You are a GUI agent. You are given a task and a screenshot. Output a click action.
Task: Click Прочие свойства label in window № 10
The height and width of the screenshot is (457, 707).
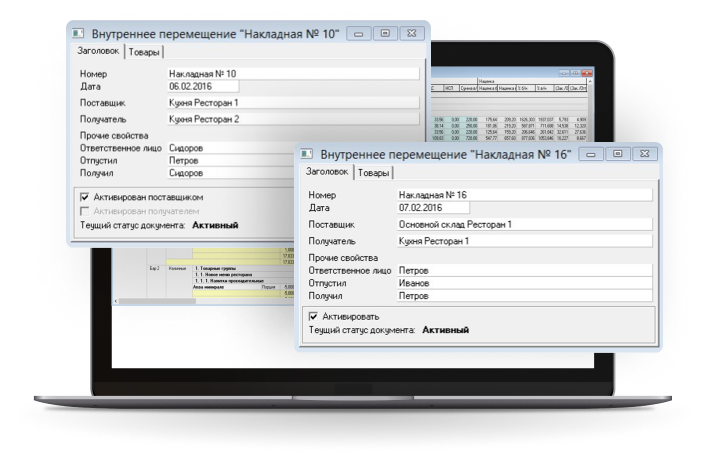[114, 136]
